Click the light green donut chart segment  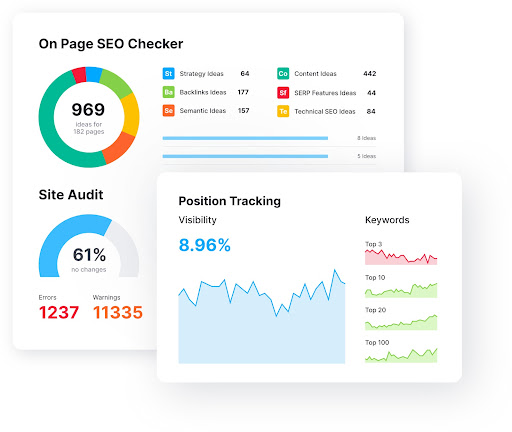click(x=117, y=82)
